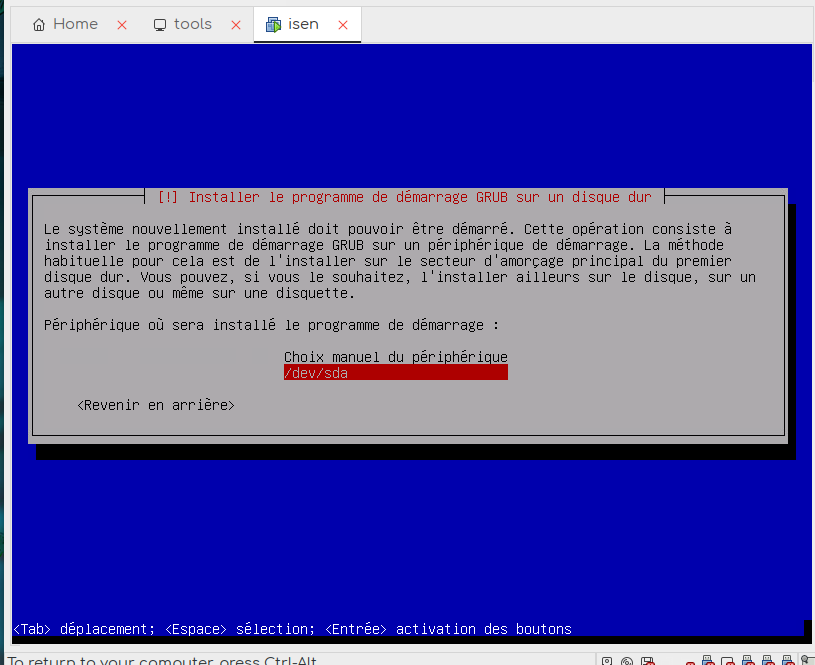Click the CD/DVD device icon in status bar
This screenshot has height=665, width=815.
627,661
